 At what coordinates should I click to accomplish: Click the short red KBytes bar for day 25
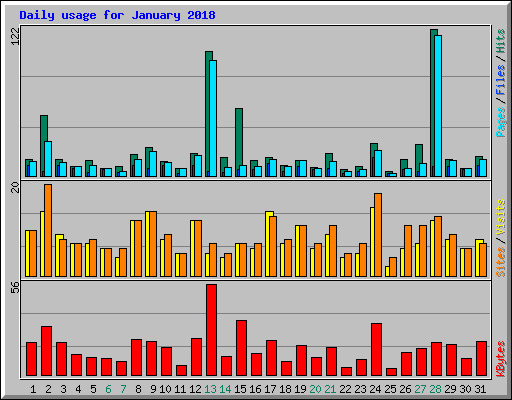pos(391,372)
